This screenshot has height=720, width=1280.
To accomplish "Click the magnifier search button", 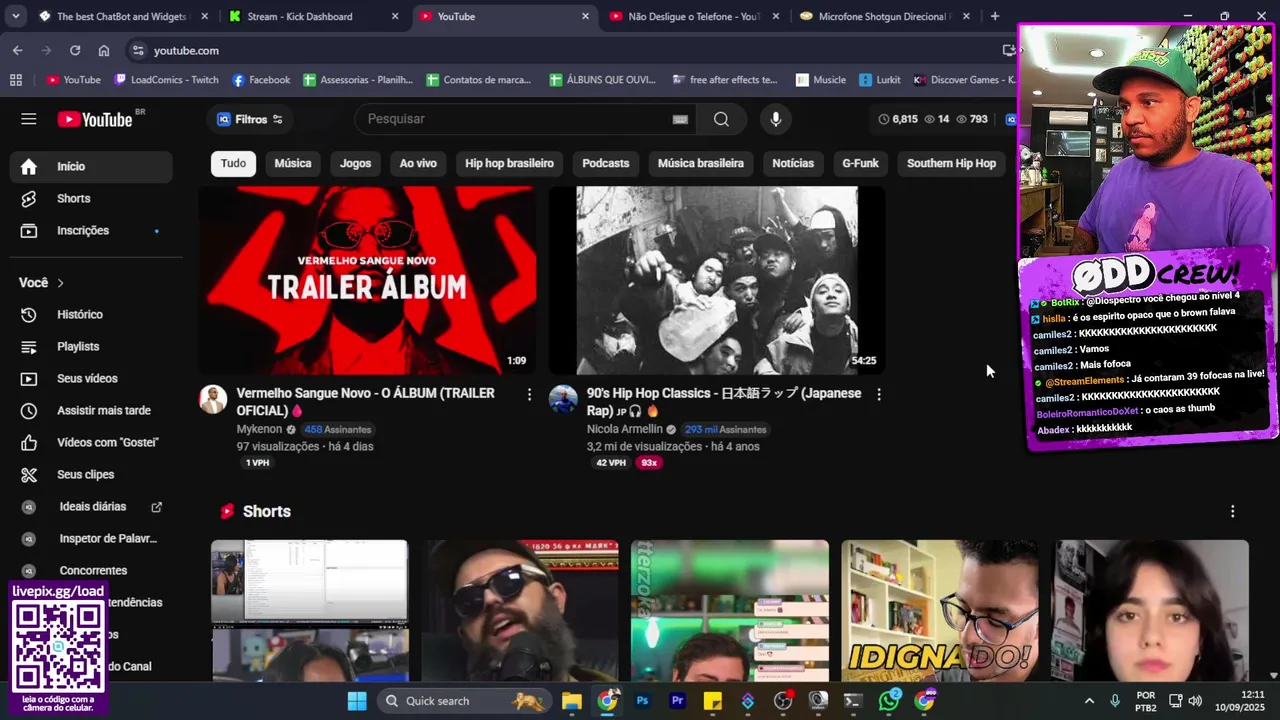I will click(721, 119).
